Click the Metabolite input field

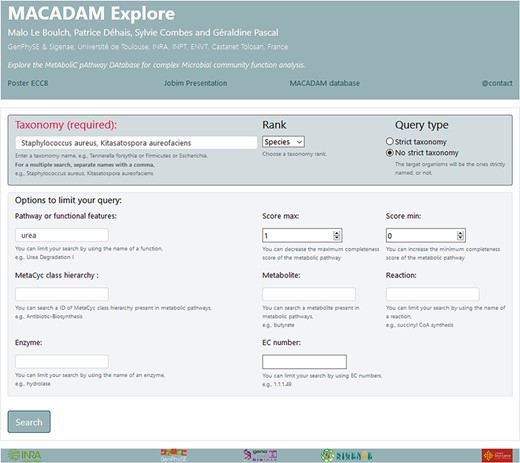(x=309, y=294)
